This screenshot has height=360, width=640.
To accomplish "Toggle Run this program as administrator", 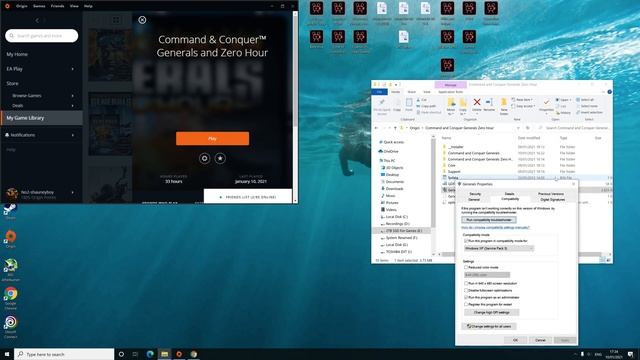I will point(466,298).
